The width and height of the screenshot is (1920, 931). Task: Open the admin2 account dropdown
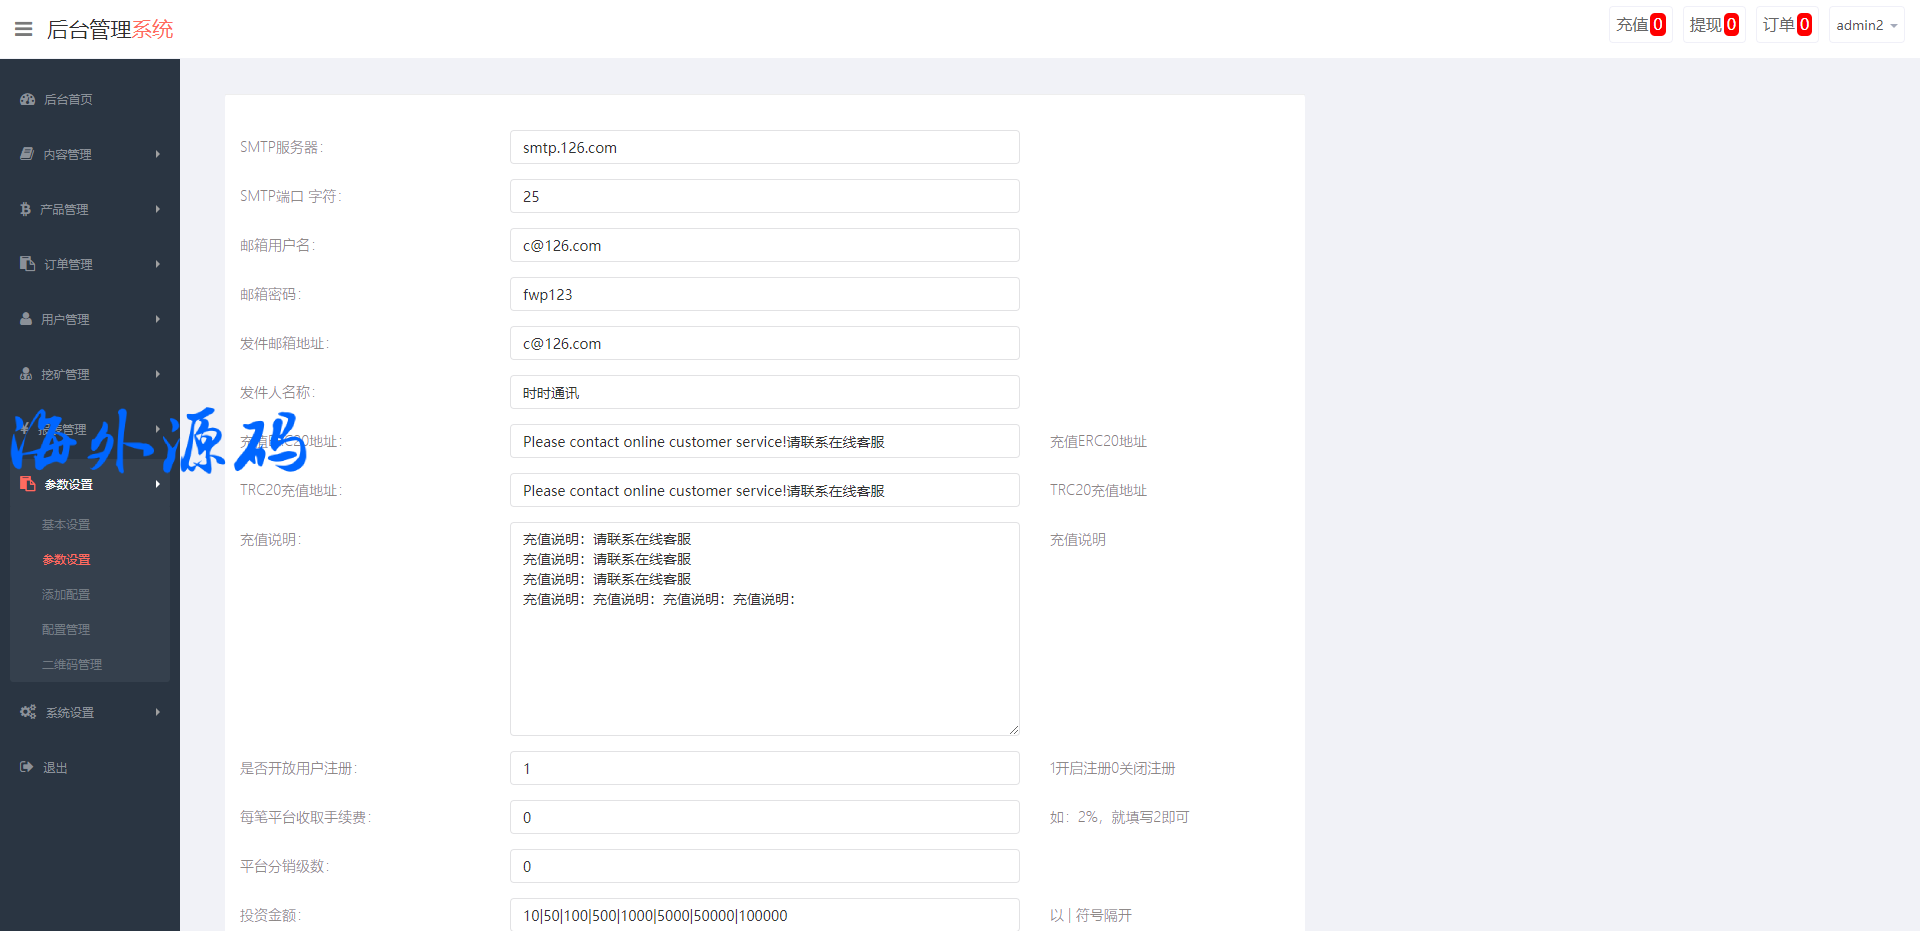[1866, 25]
